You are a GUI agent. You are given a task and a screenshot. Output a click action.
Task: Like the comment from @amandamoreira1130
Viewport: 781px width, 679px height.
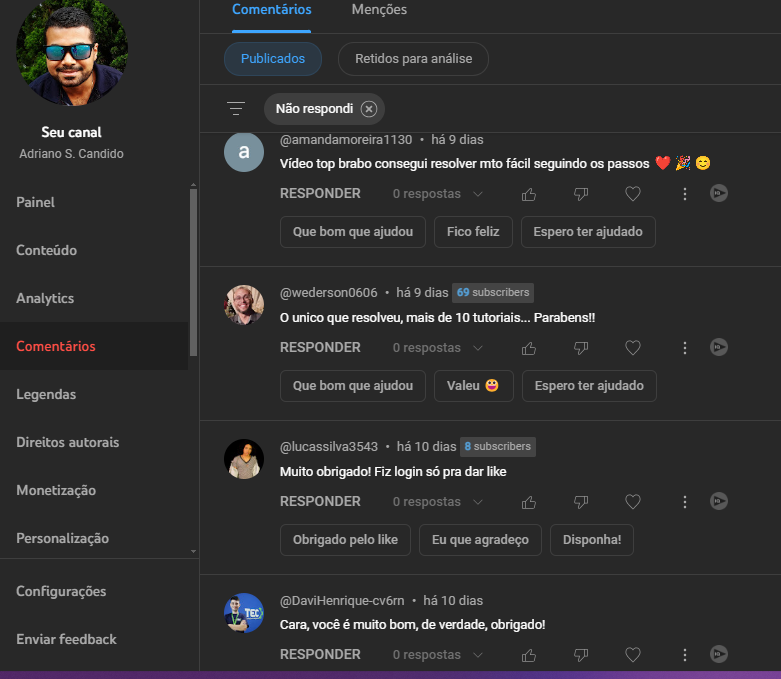pos(529,194)
